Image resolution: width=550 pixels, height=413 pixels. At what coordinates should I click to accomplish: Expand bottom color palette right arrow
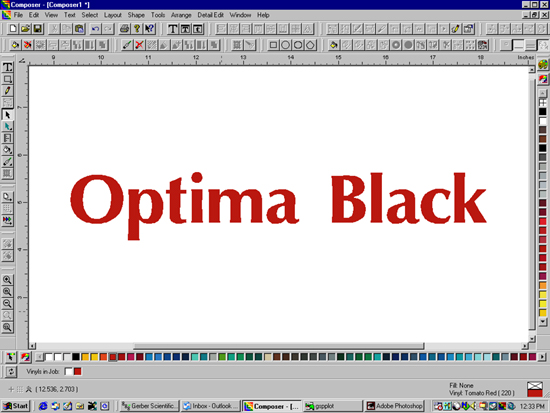click(542, 357)
